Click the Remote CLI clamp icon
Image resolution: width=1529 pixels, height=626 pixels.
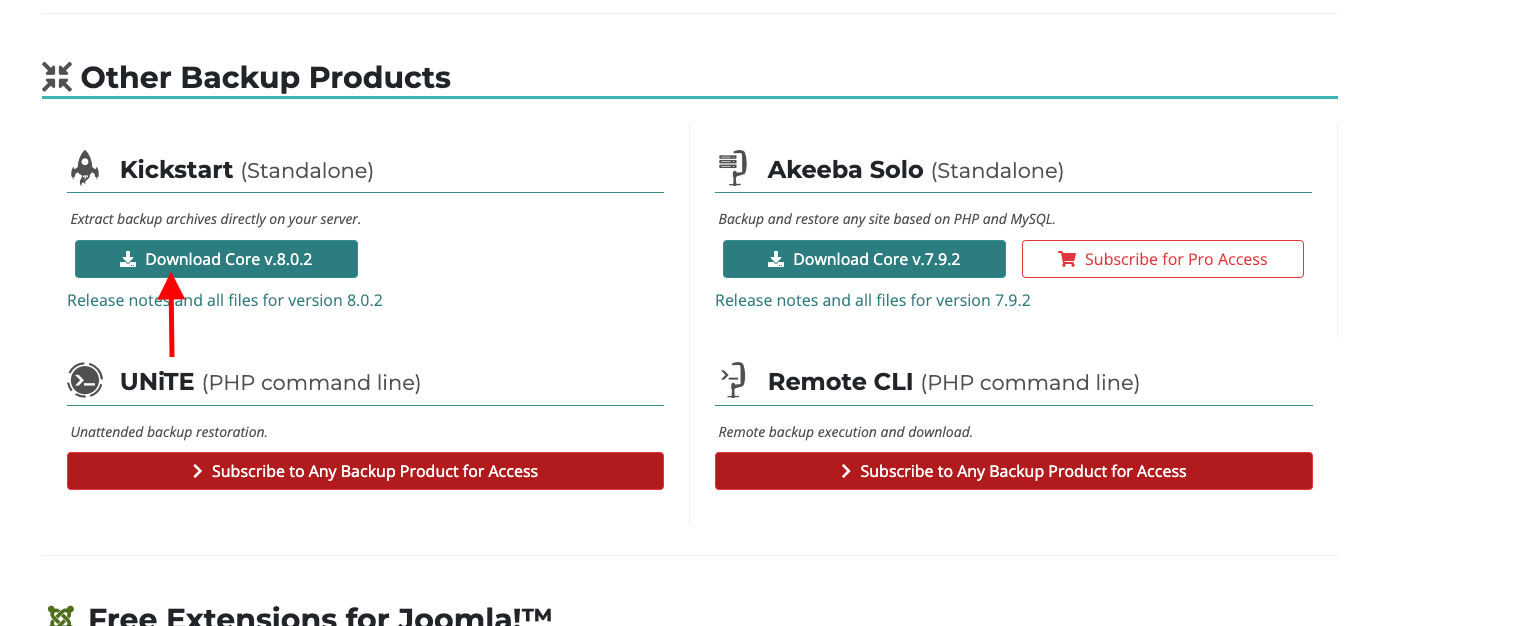pyautogui.click(x=733, y=380)
